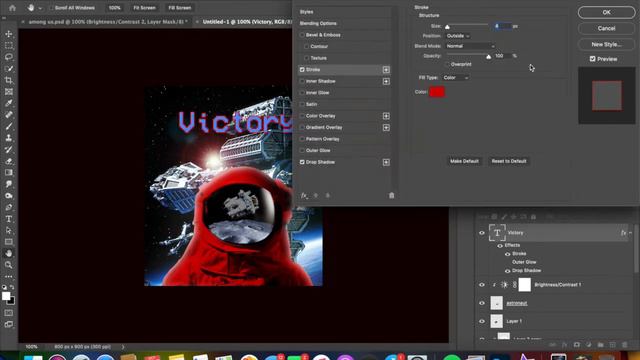Add another Stroke effect with plus button
Image resolution: width=640 pixels, height=360 pixels.
[x=386, y=70]
